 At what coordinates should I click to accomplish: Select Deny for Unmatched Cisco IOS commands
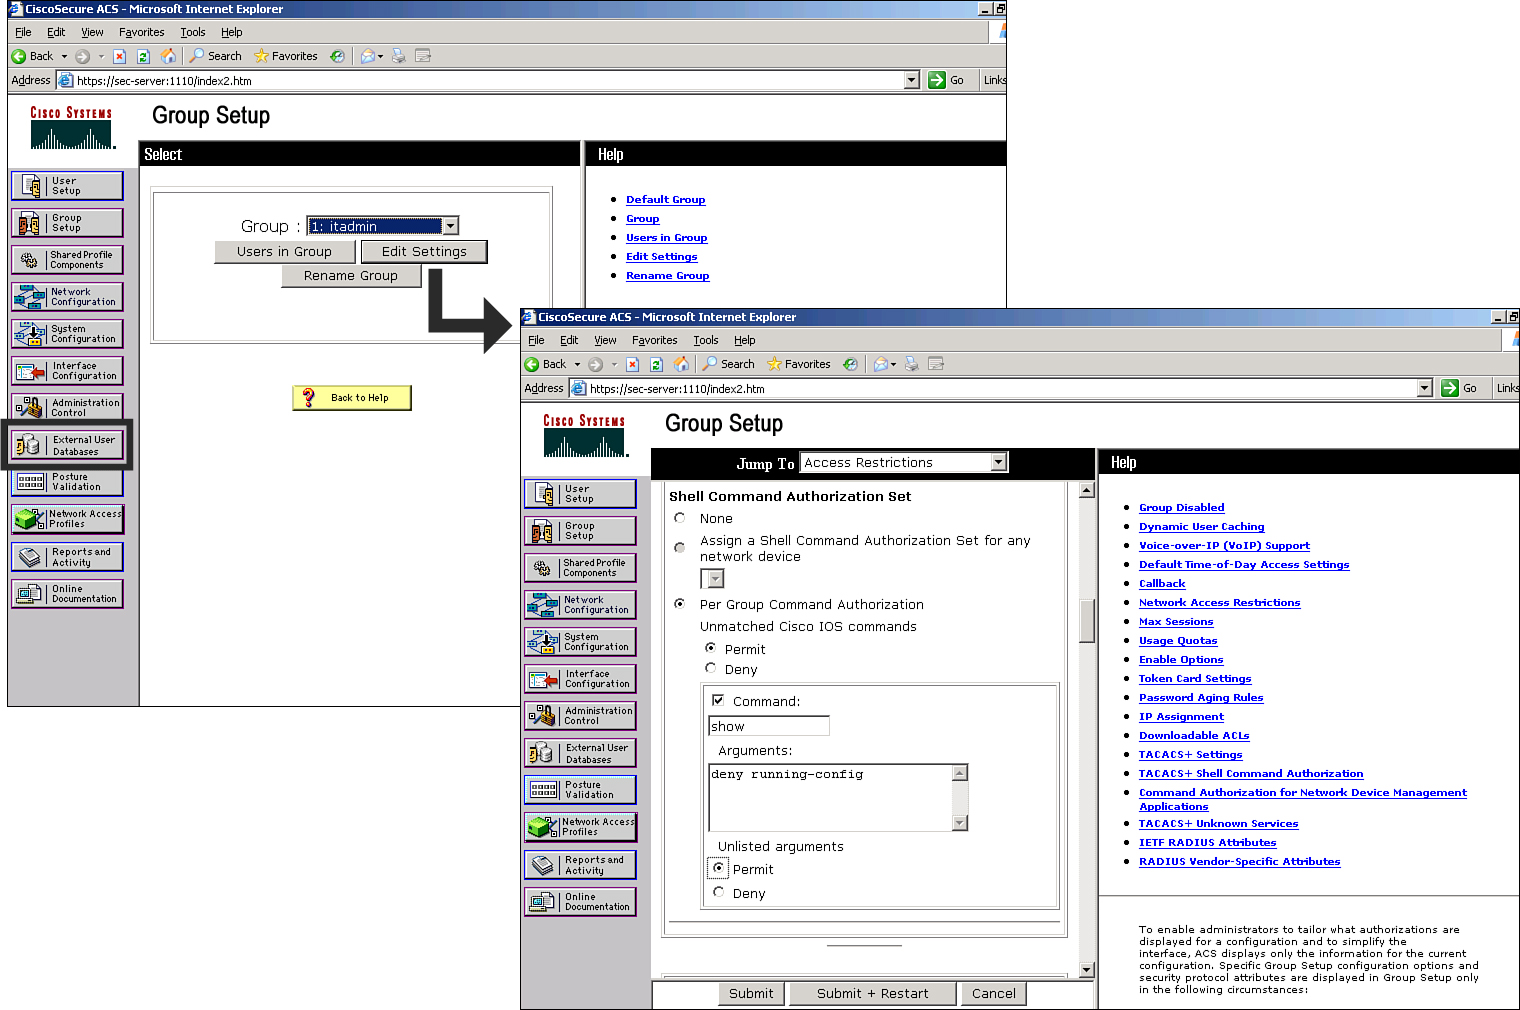coord(711,668)
